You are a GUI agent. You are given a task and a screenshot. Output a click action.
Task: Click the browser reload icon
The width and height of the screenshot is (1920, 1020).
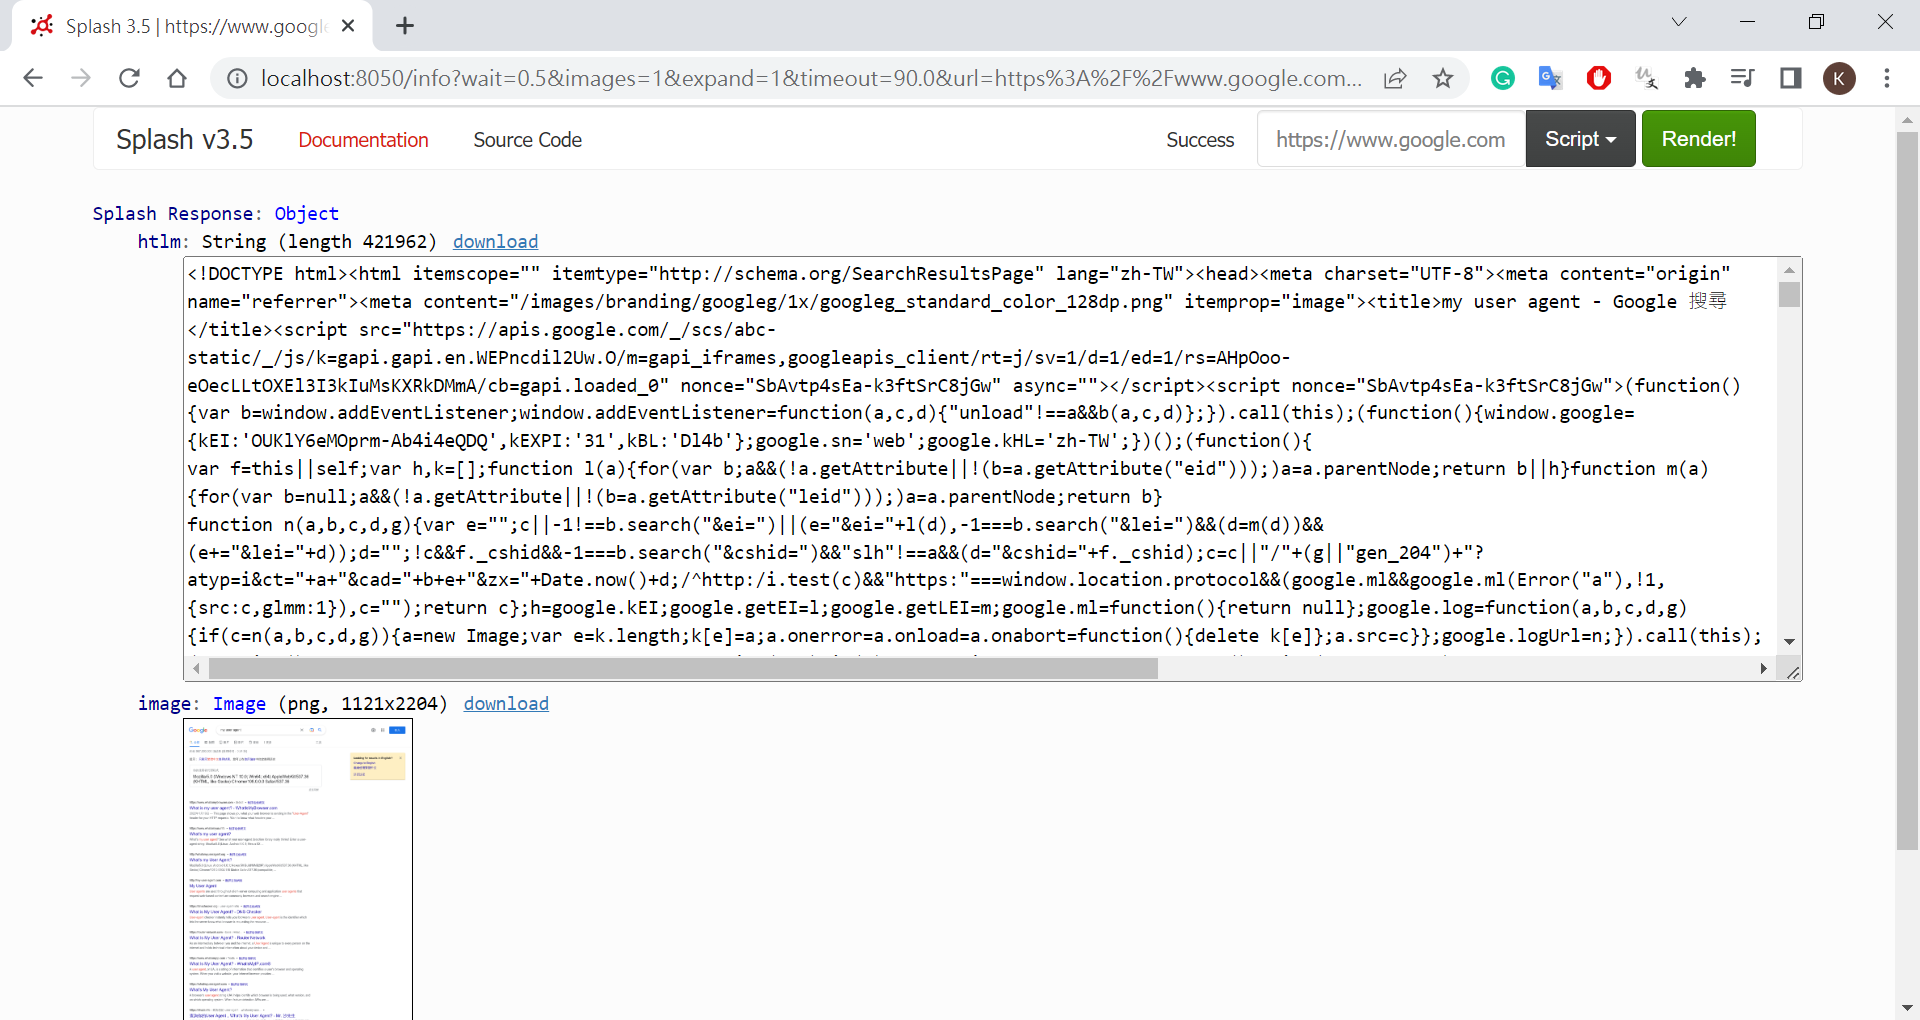point(129,78)
